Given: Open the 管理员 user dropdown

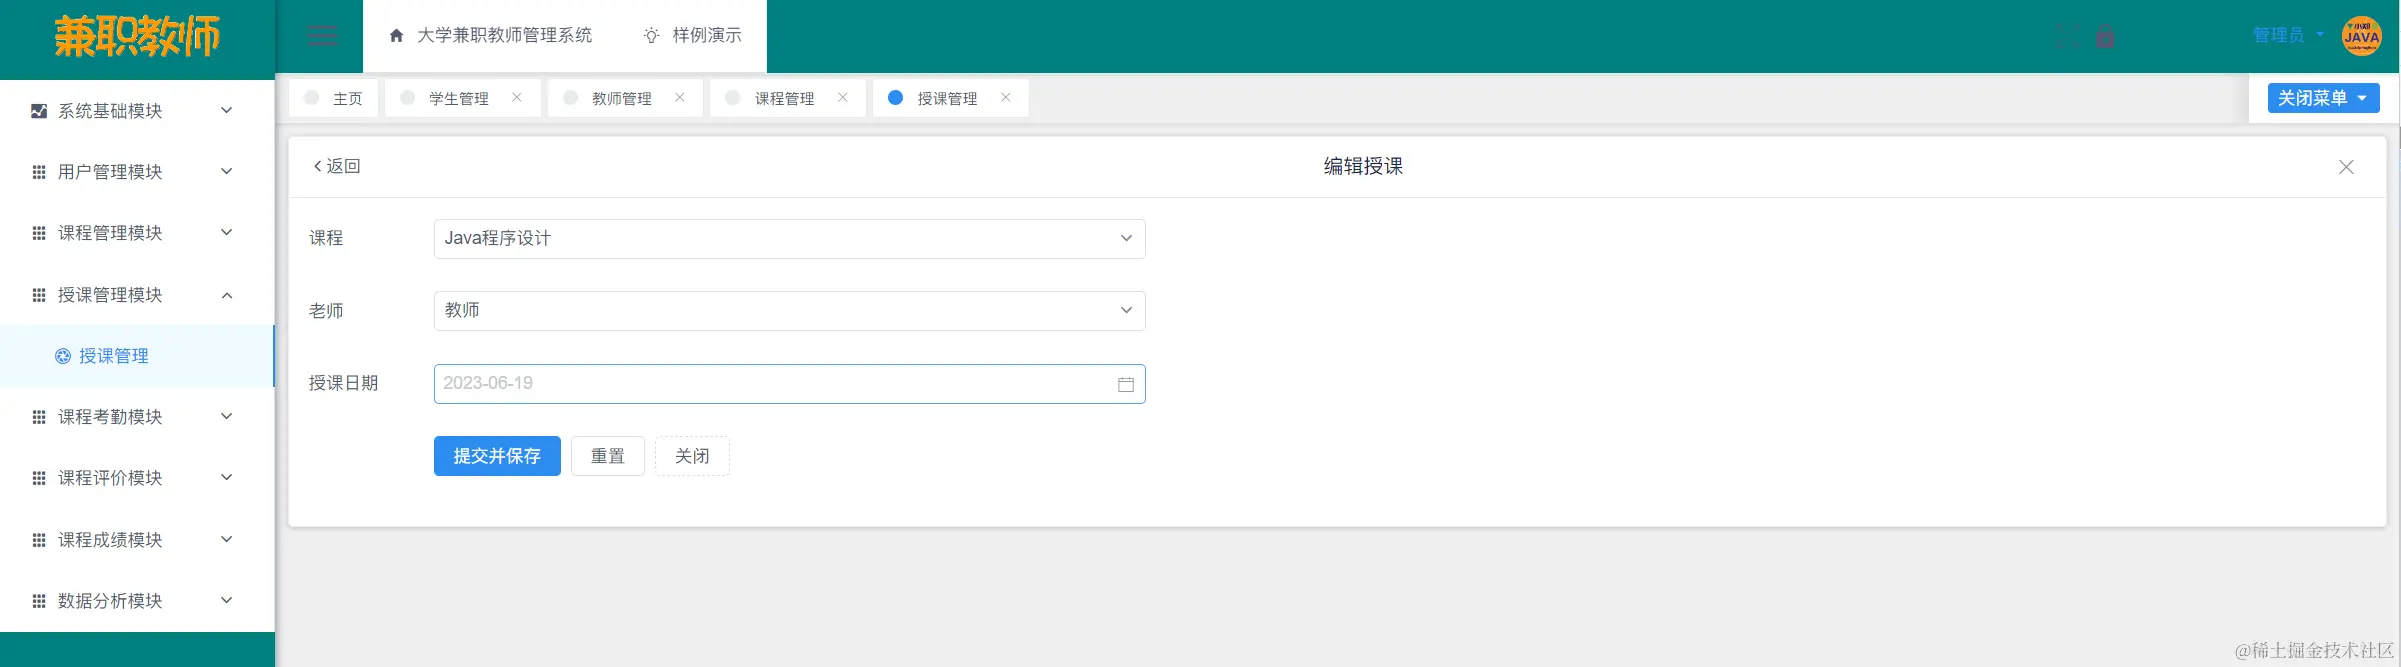Looking at the screenshot, I should coord(2288,35).
